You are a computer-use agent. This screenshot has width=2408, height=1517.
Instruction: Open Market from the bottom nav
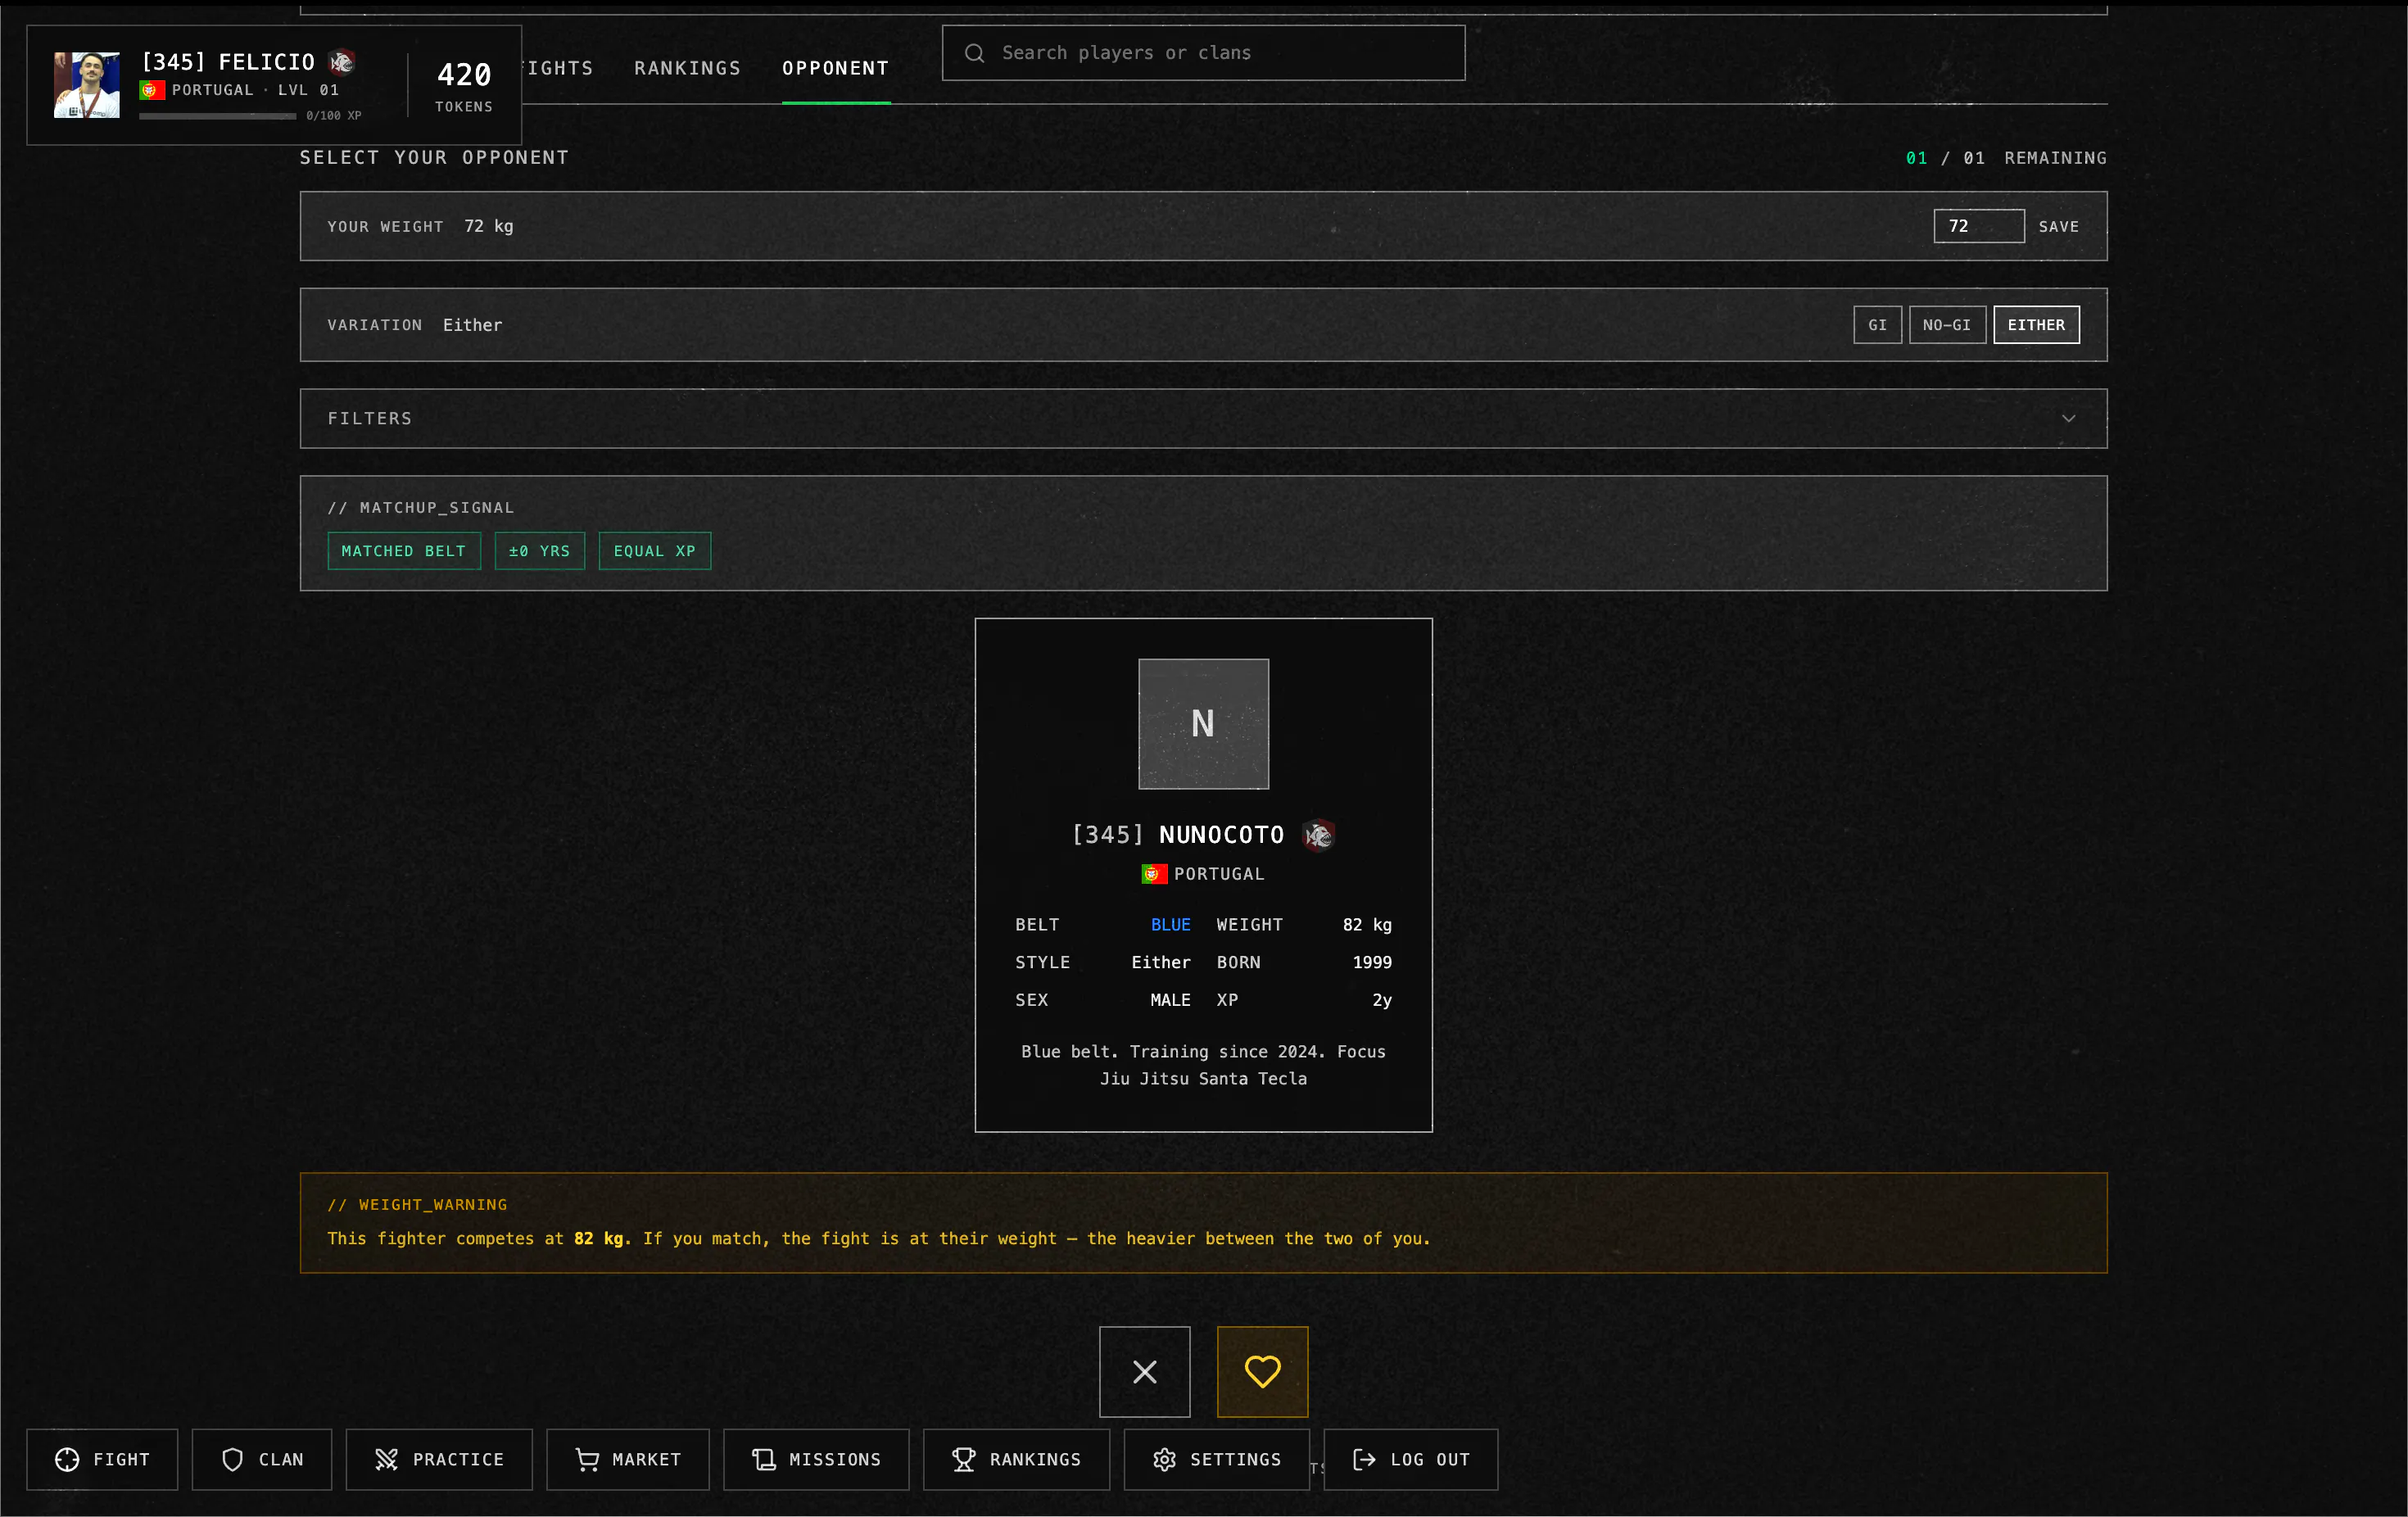pyautogui.click(x=628, y=1459)
